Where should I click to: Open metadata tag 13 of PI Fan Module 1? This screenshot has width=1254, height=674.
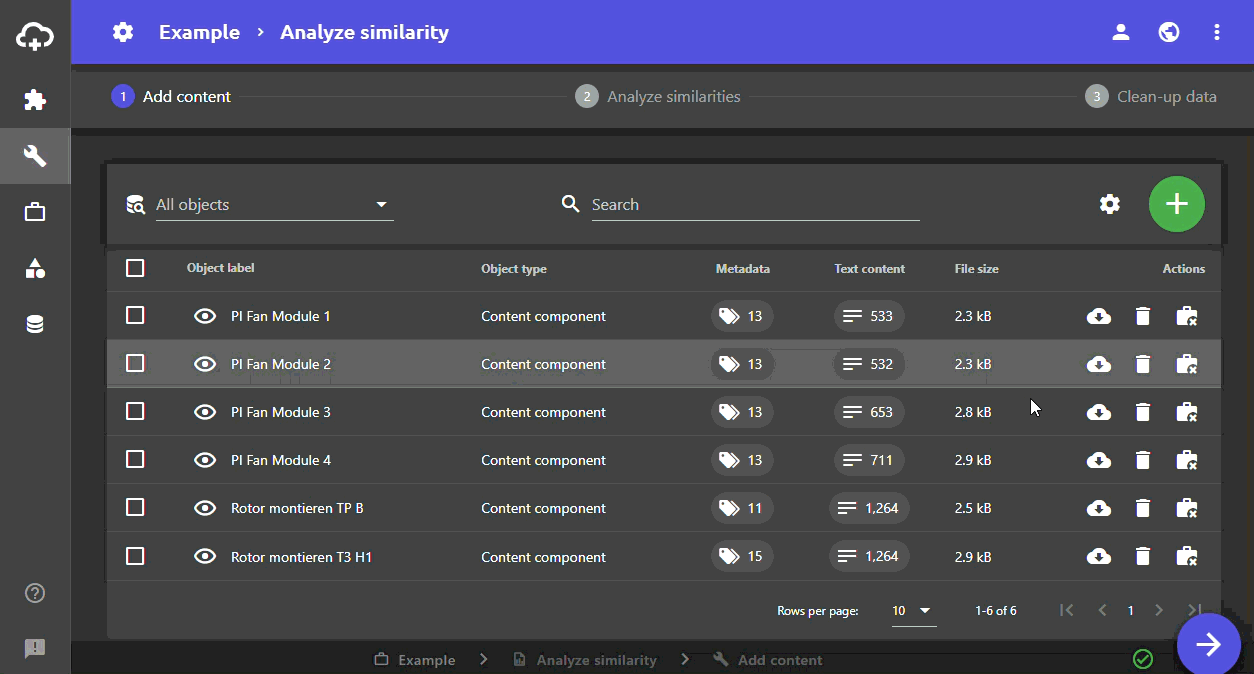click(x=742, y=316)
